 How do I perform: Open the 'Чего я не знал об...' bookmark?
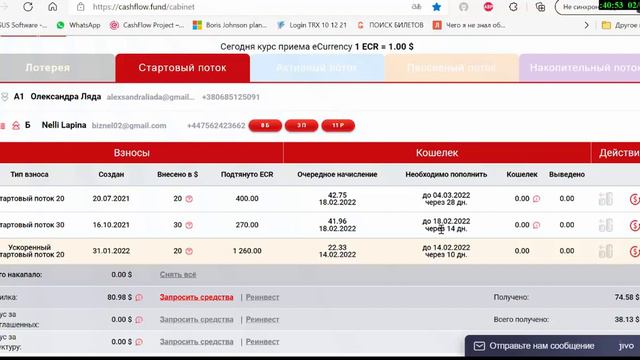point(469,25)
